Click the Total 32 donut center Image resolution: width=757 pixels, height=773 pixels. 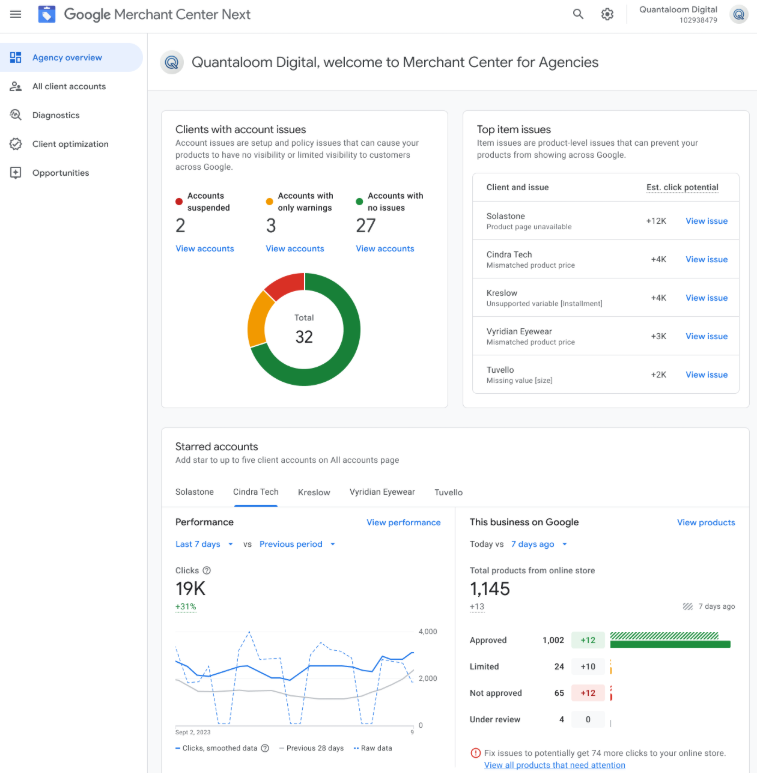click(304, 329)
